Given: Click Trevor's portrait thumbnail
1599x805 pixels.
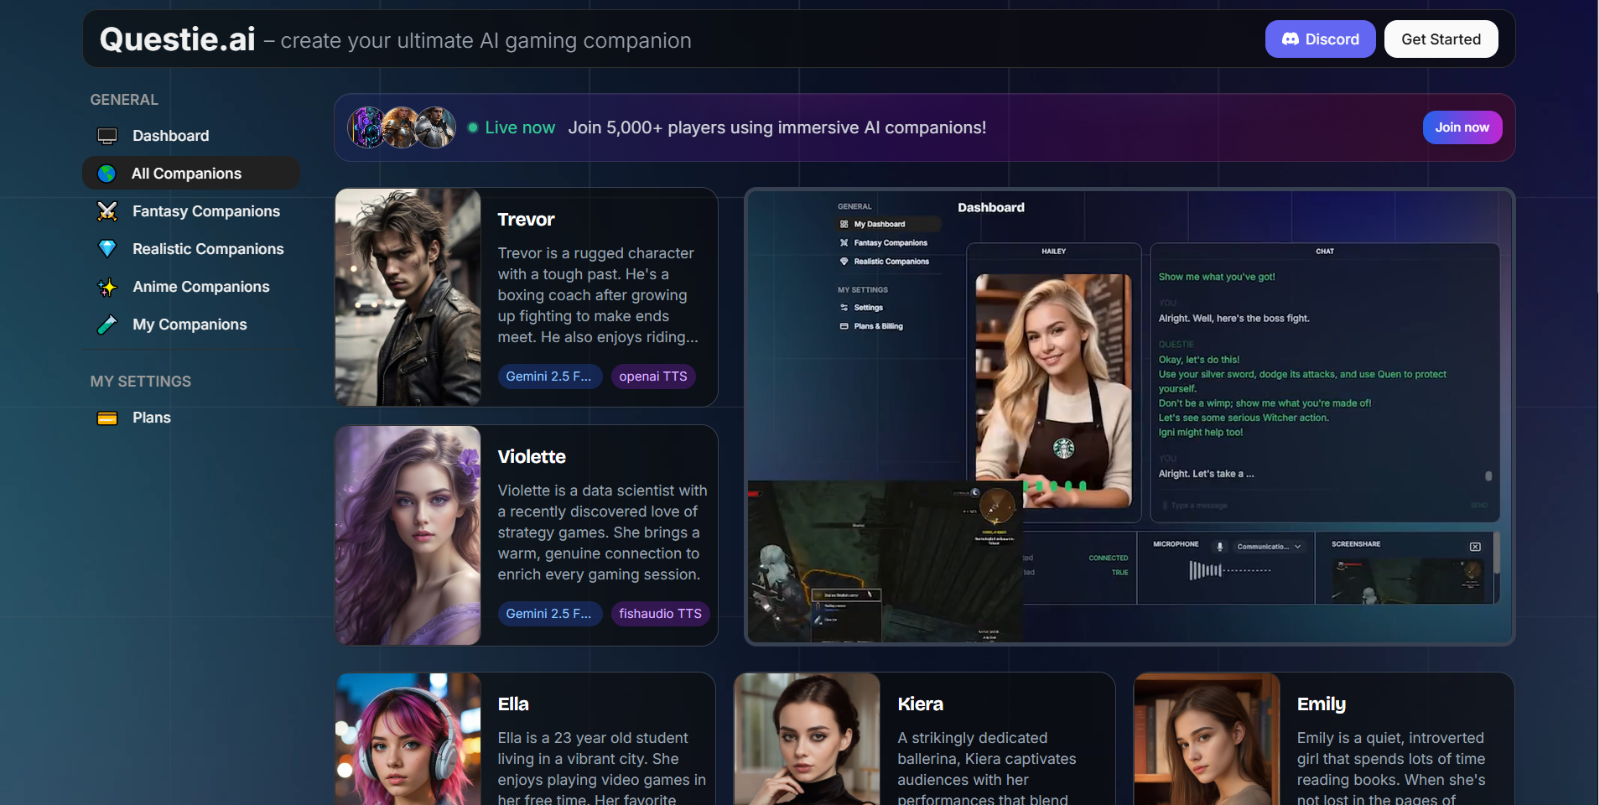Looking at the screenshot, I should pos(408,297).
